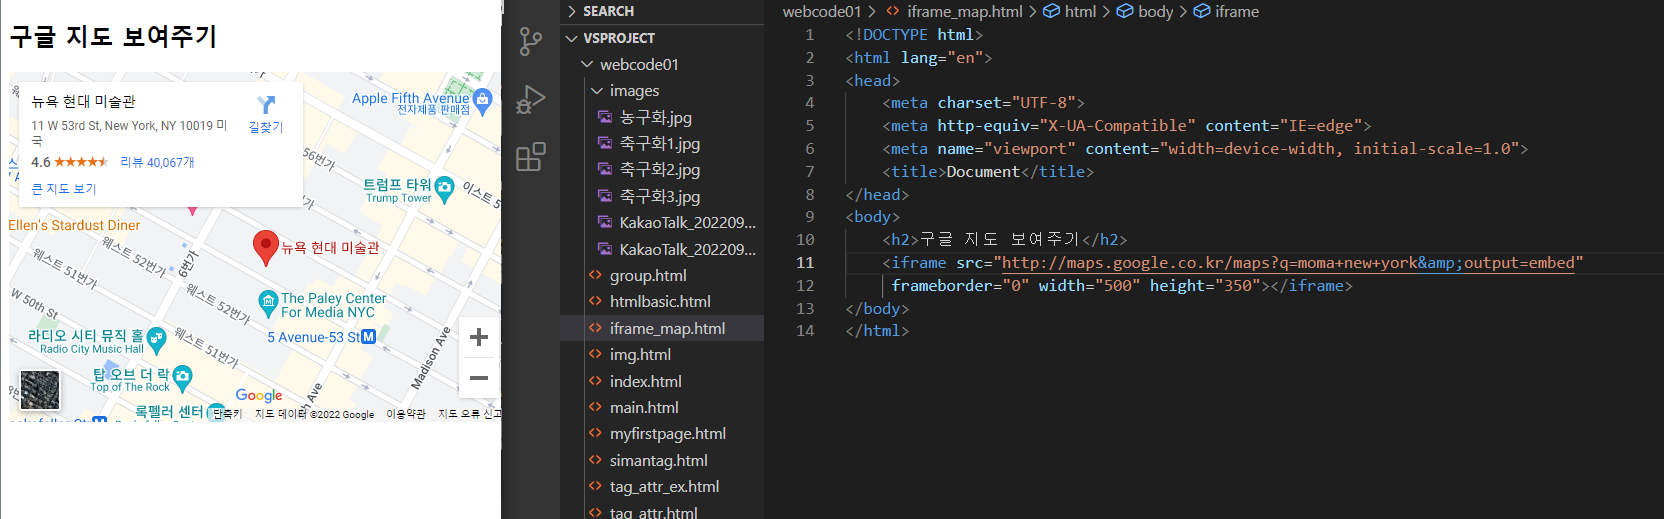Open 축구화1.jpg image file

tap(659, 144)
